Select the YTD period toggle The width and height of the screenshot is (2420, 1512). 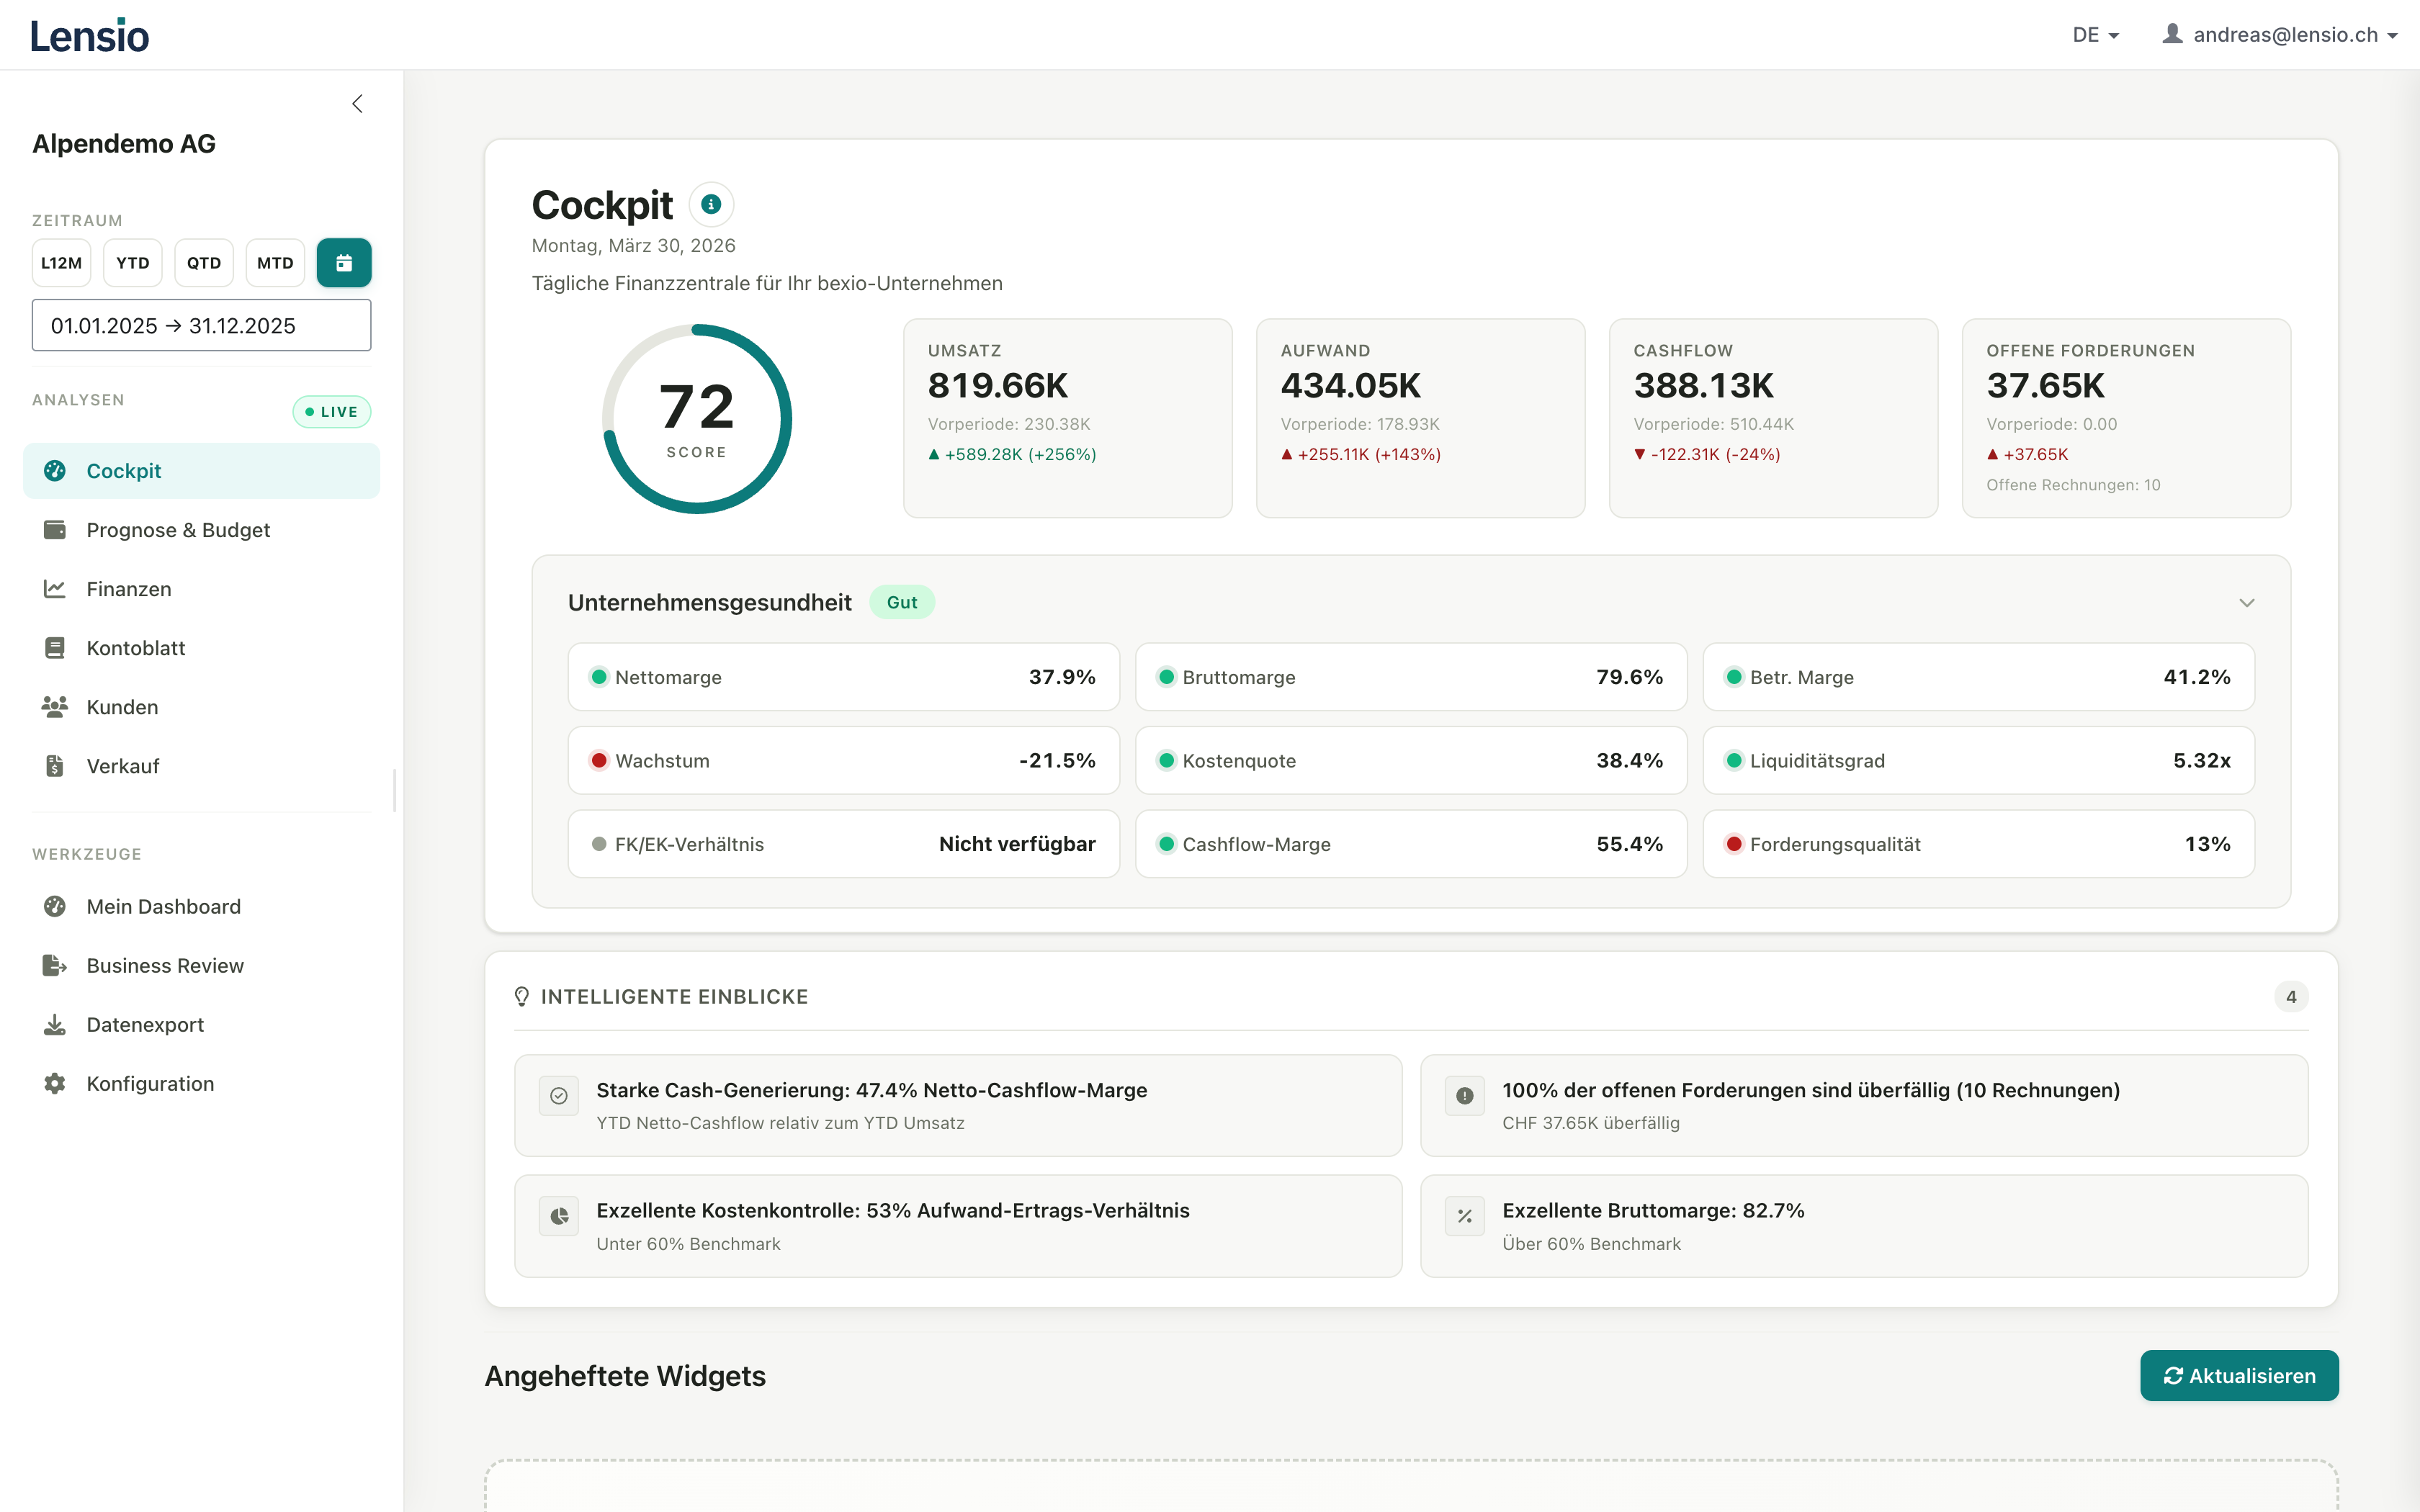132,262
